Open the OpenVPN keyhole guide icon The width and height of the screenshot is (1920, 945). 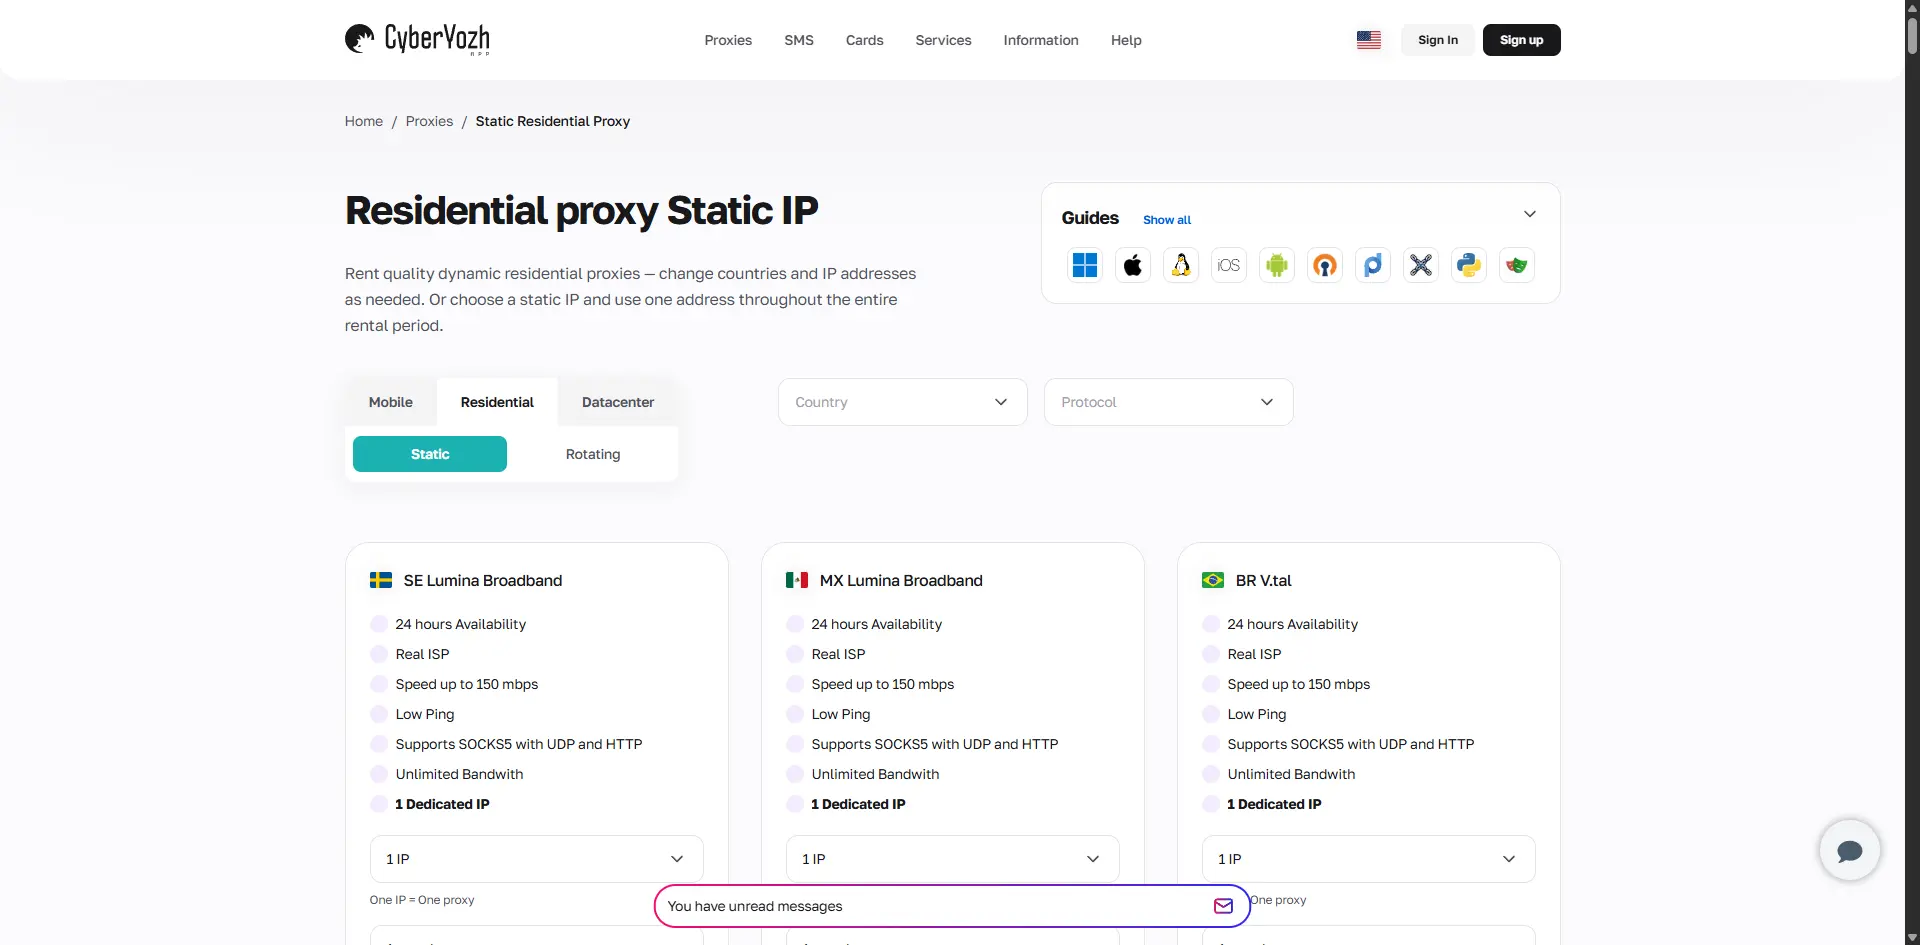click(1325, 265)
